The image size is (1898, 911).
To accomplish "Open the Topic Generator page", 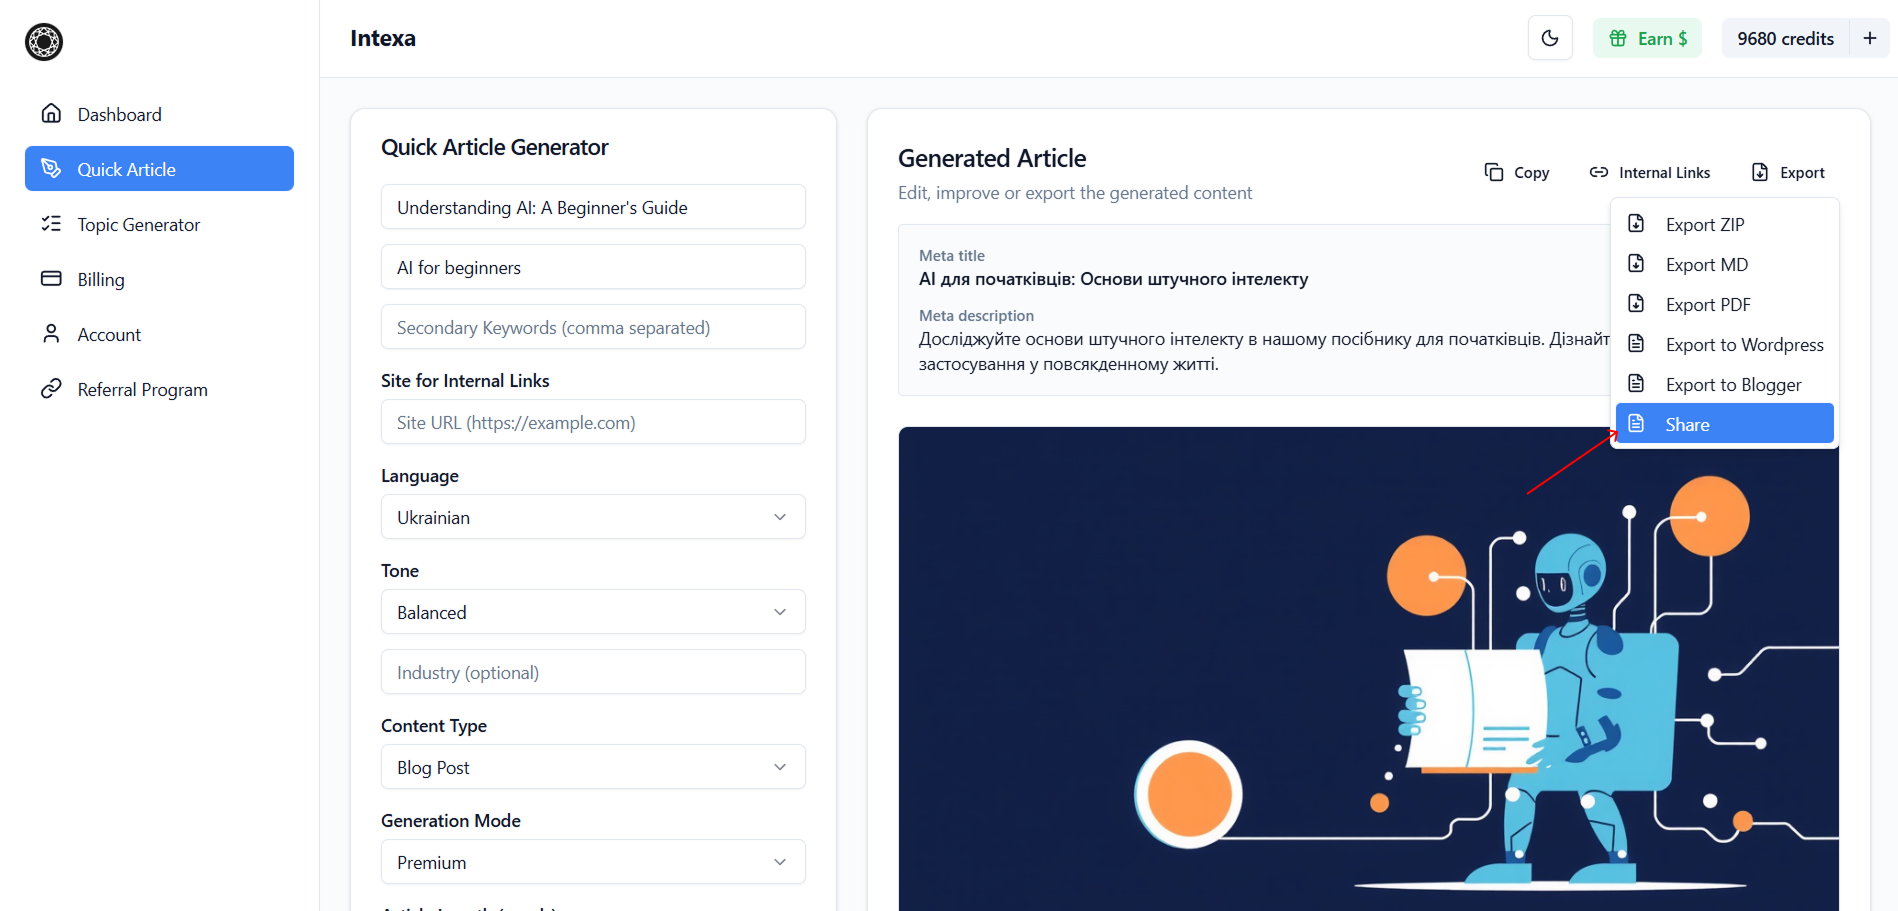I will point(138,224).
